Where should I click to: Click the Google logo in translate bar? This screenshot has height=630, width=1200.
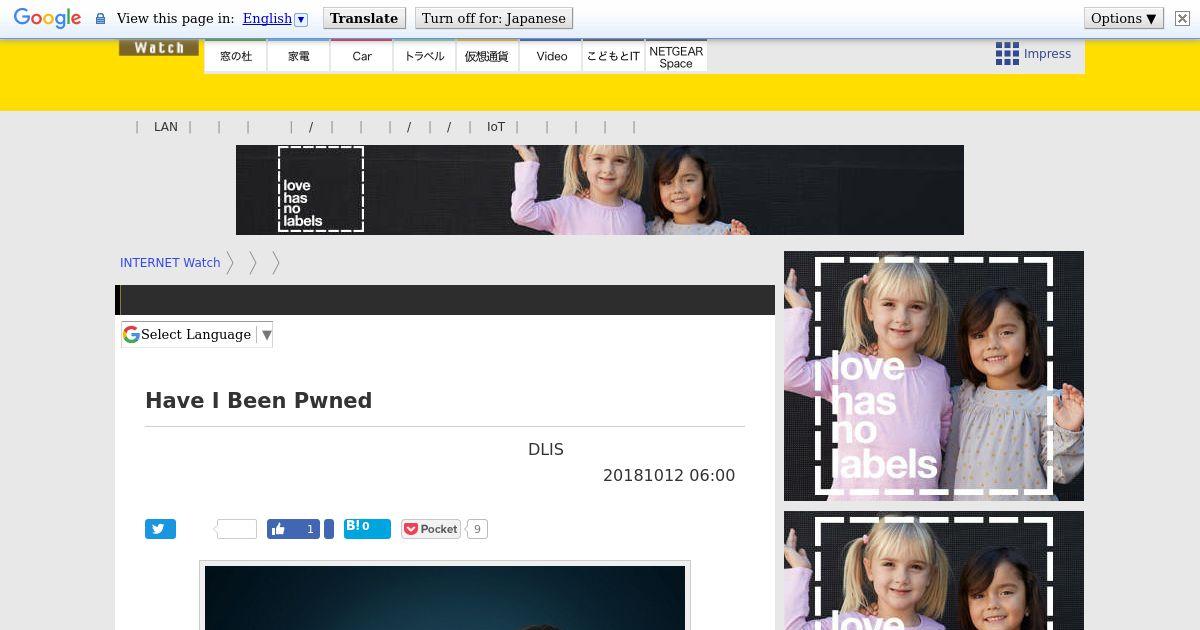click(x=47, y=18)
